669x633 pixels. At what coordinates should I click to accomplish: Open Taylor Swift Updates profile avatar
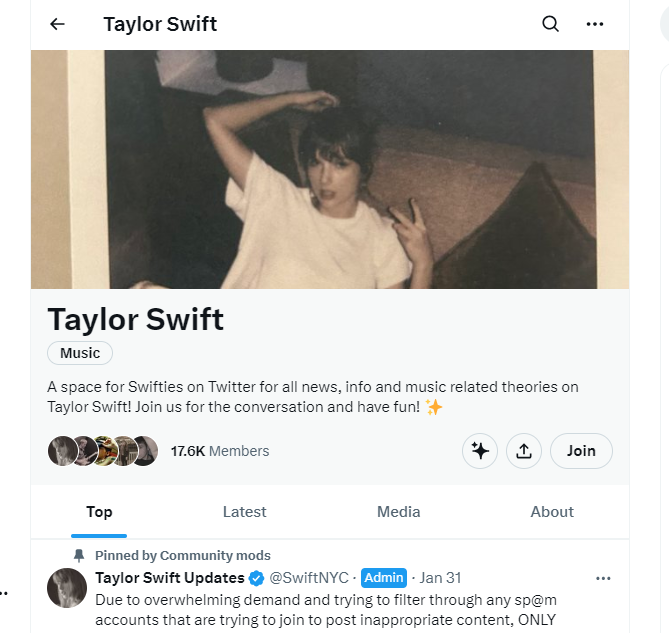pyautogui.click(x=67, y=588)
